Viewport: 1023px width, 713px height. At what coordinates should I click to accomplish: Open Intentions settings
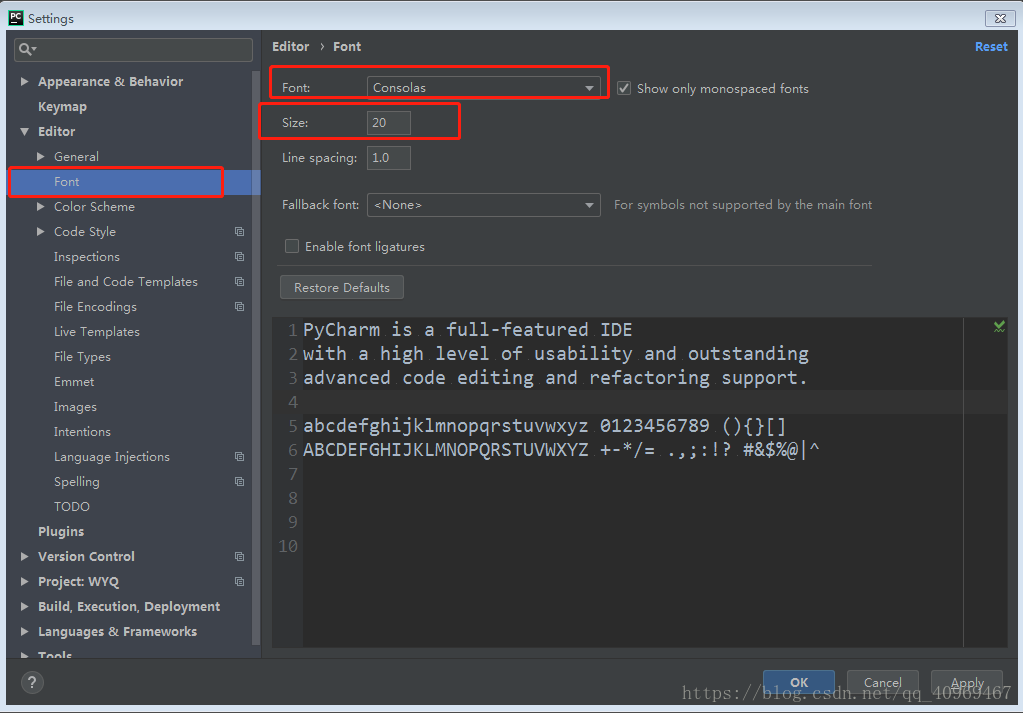point(82,432)
